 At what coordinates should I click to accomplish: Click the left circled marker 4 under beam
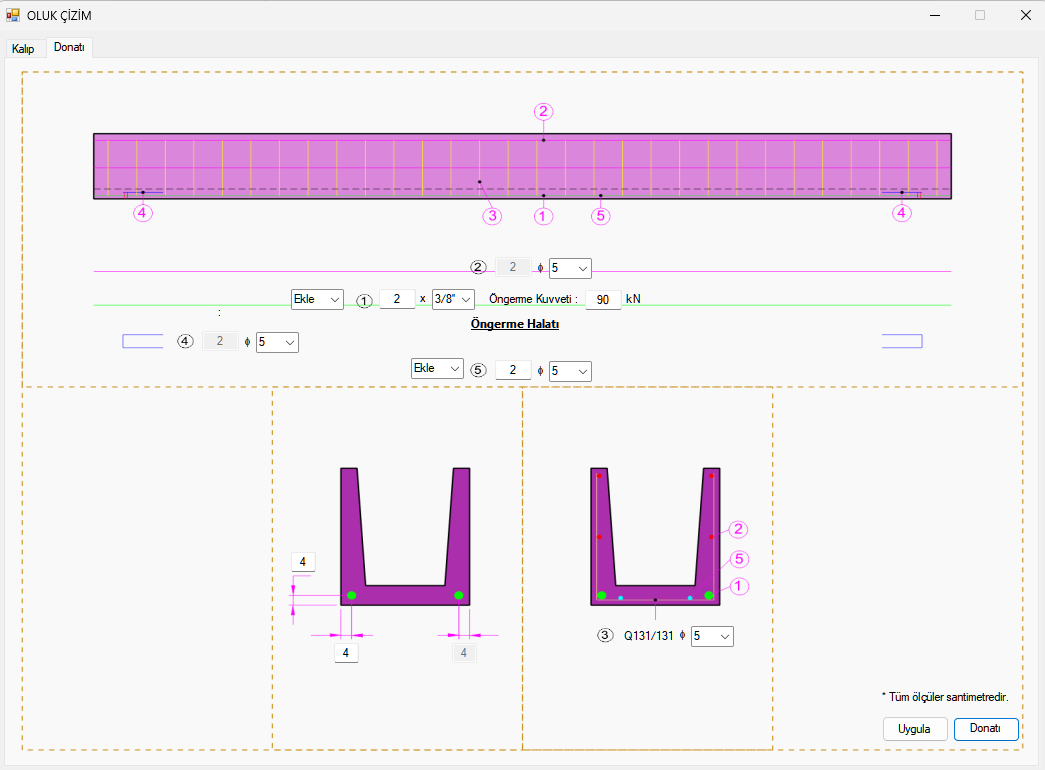pos(143,212)
